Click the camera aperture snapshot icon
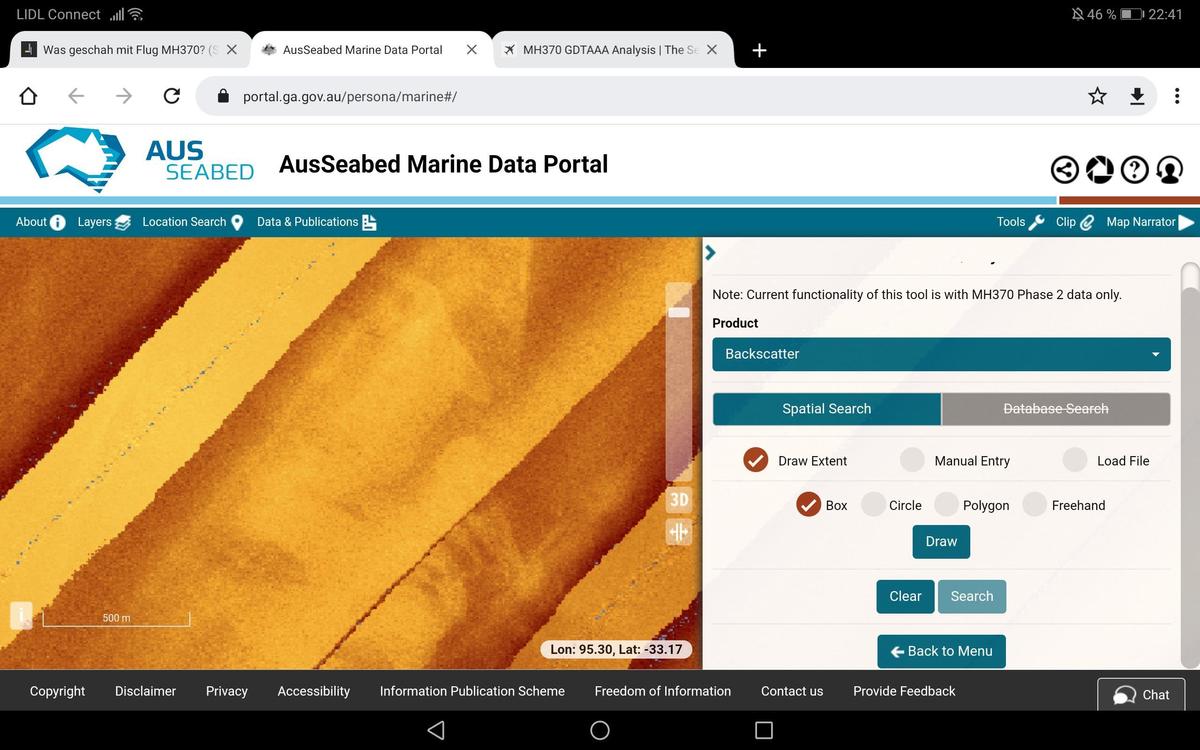The image size is (1200, 750). coord(1100,170)
